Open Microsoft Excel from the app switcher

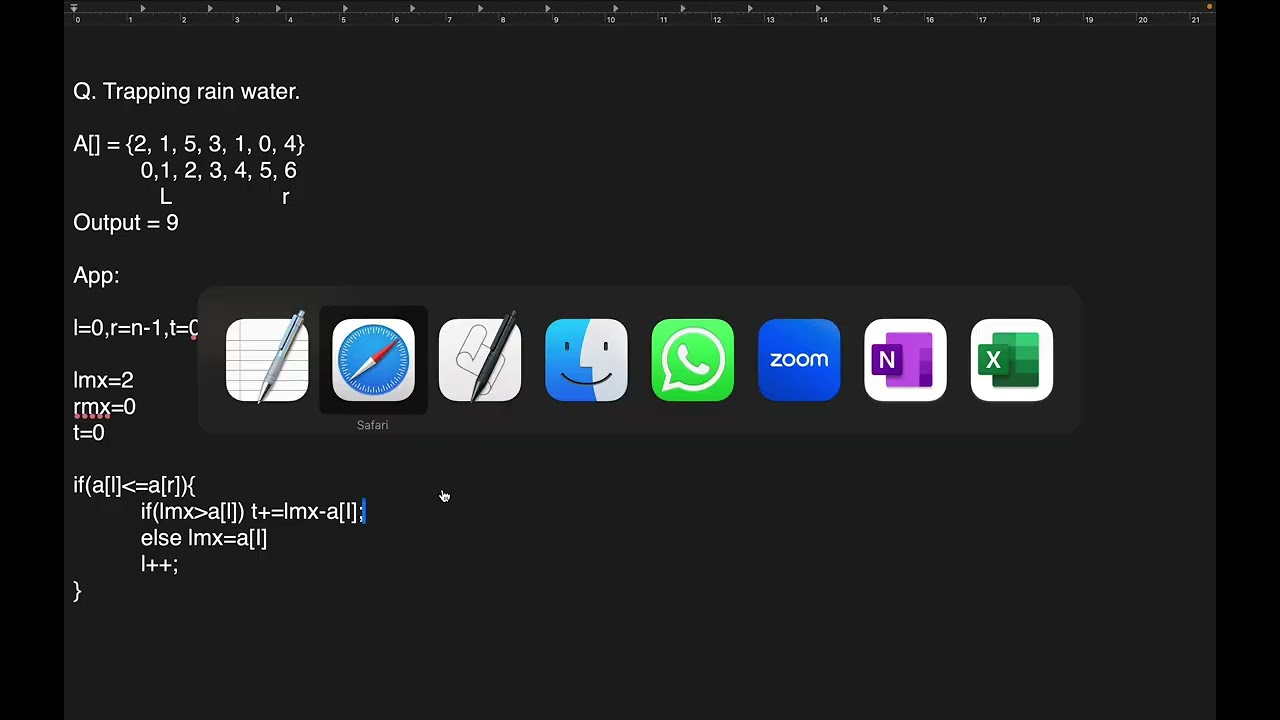1012,359
